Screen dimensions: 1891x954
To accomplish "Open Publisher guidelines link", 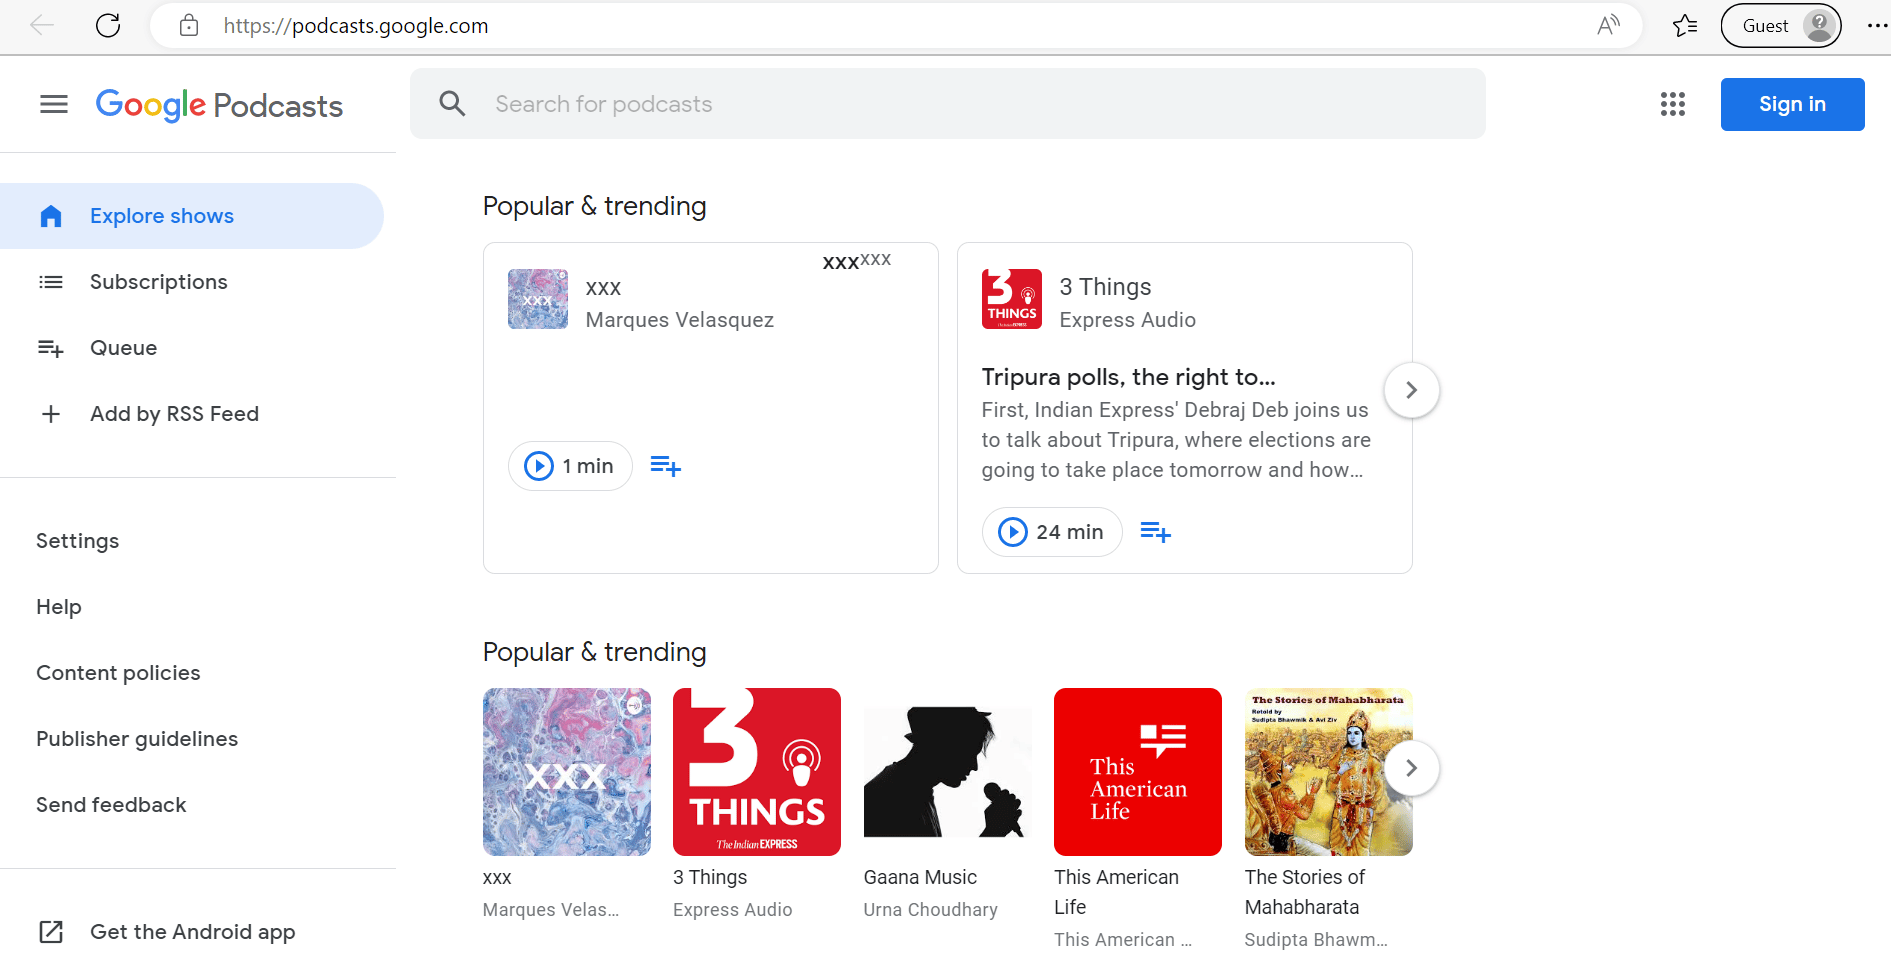I will coord(137,739).
